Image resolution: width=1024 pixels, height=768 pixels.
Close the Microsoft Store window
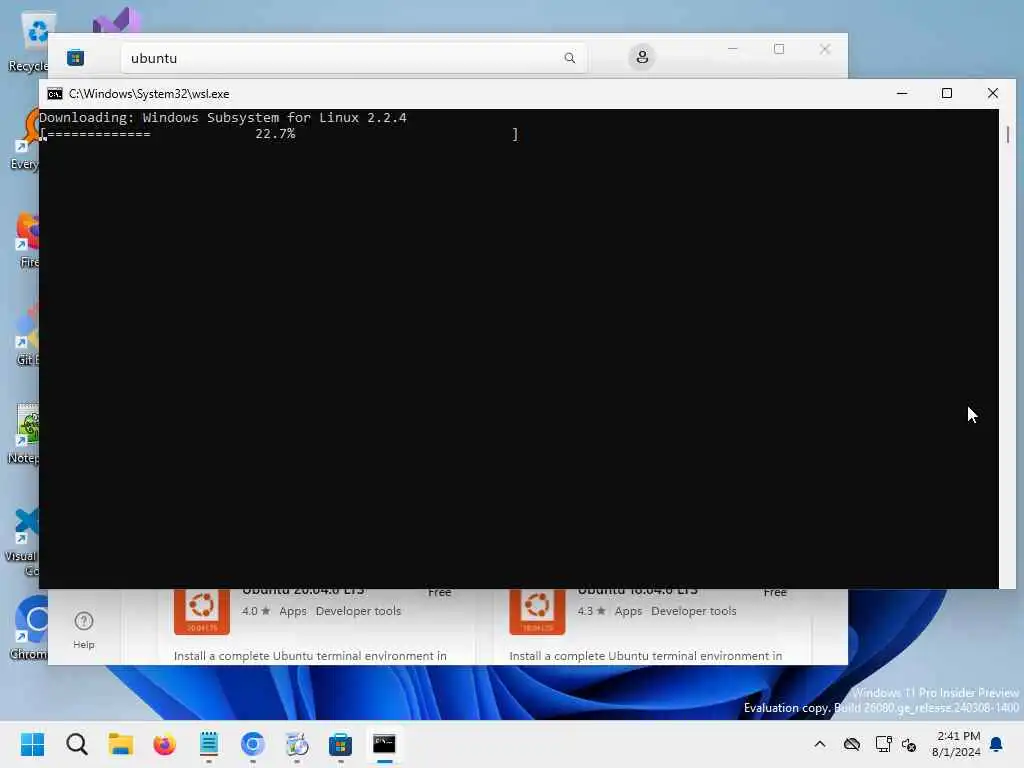pos(825,49)
